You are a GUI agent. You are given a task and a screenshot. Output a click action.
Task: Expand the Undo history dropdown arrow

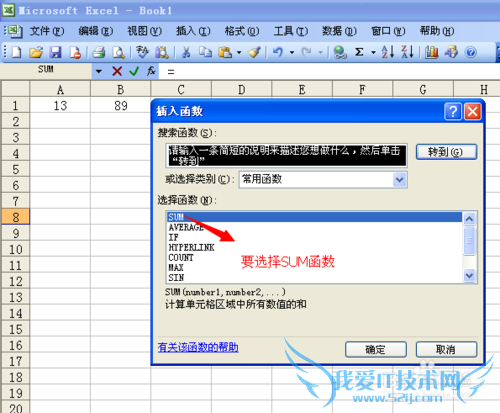292,52
